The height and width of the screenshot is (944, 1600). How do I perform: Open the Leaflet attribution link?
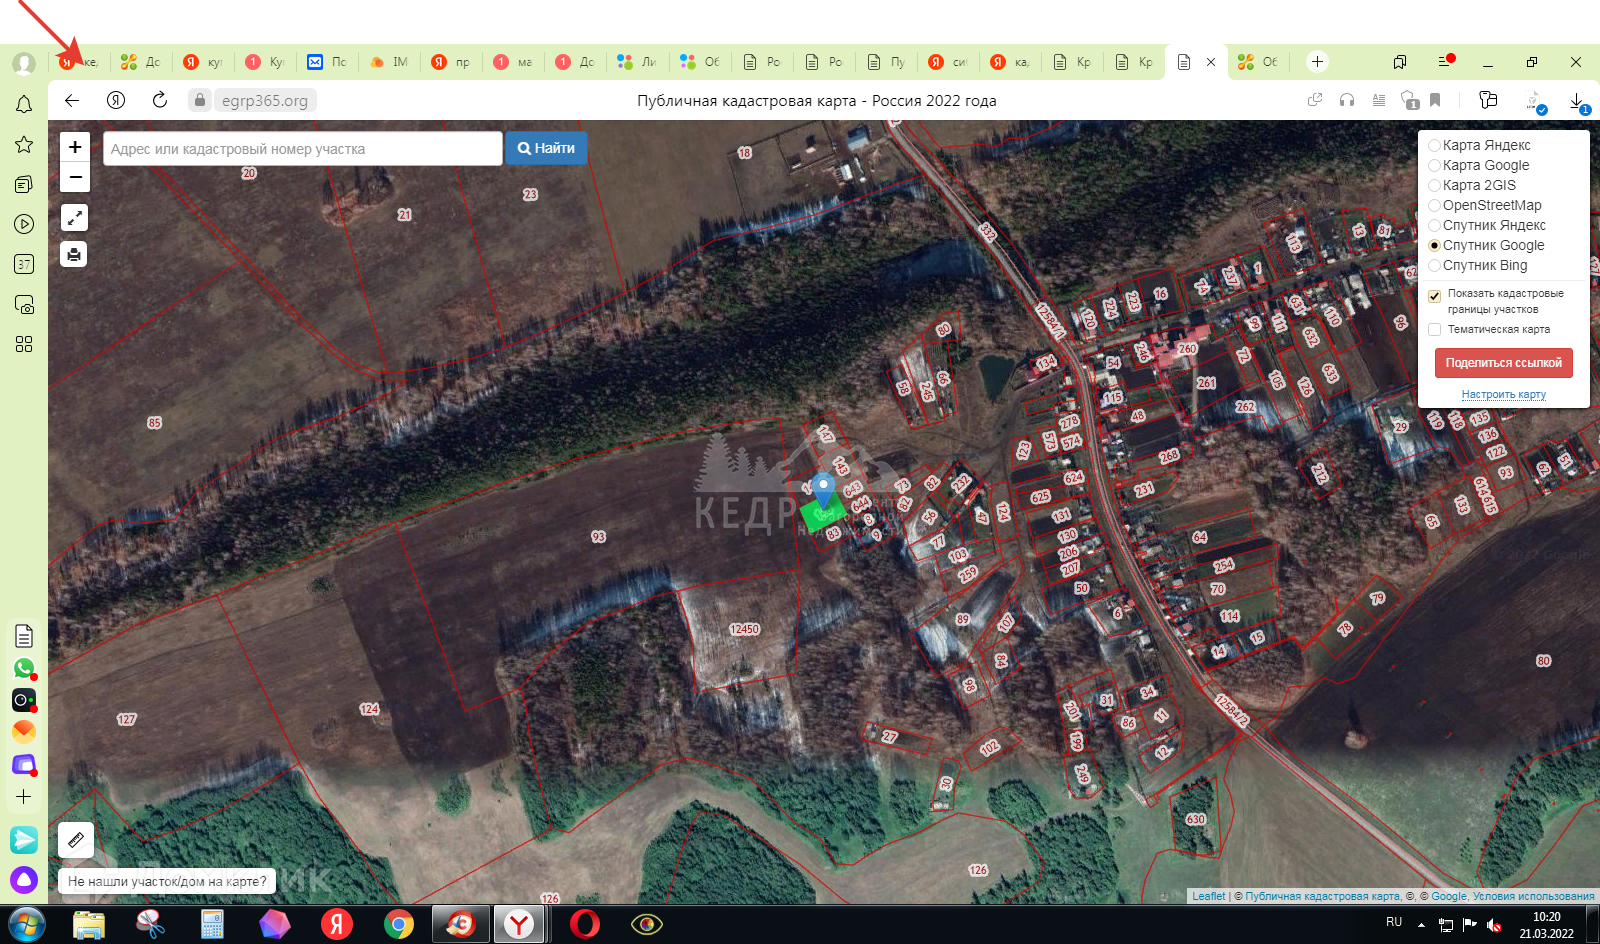point(1208,896)
